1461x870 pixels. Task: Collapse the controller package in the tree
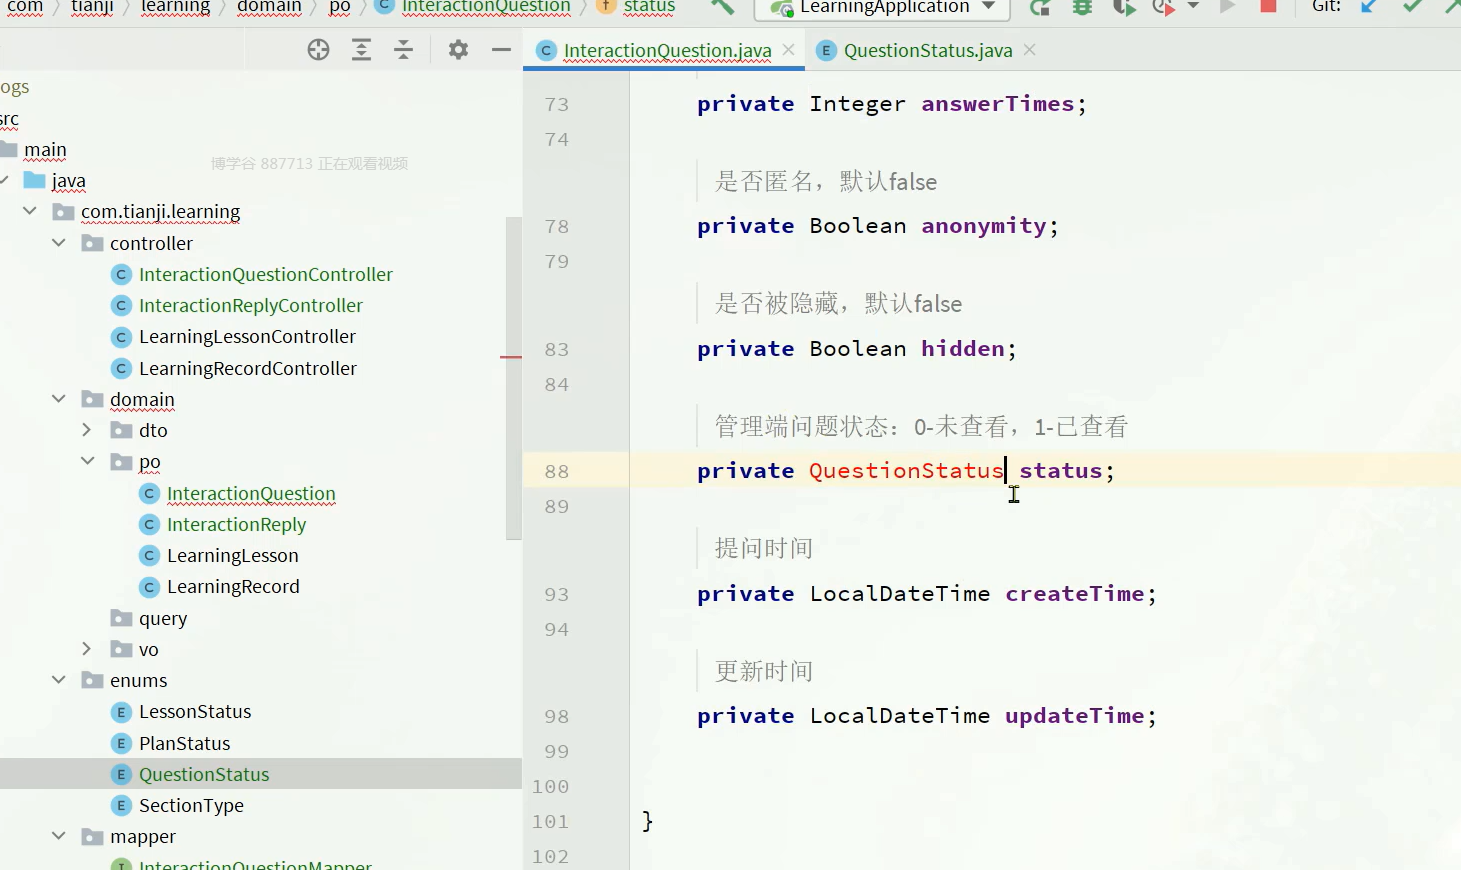(59, 242)
